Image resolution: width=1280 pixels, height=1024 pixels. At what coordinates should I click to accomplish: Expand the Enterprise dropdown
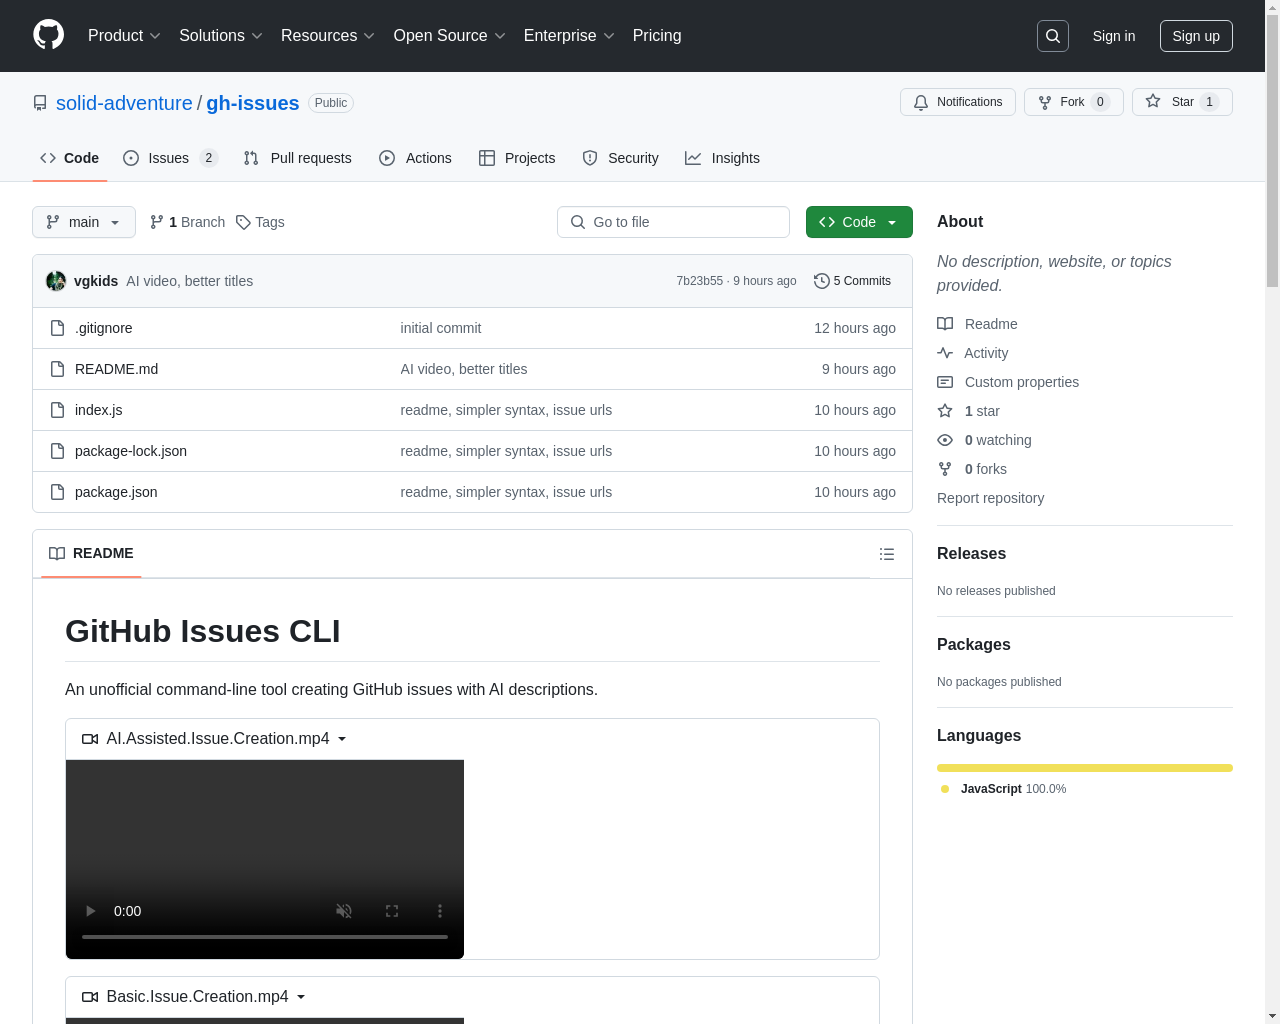pos(569,36)
